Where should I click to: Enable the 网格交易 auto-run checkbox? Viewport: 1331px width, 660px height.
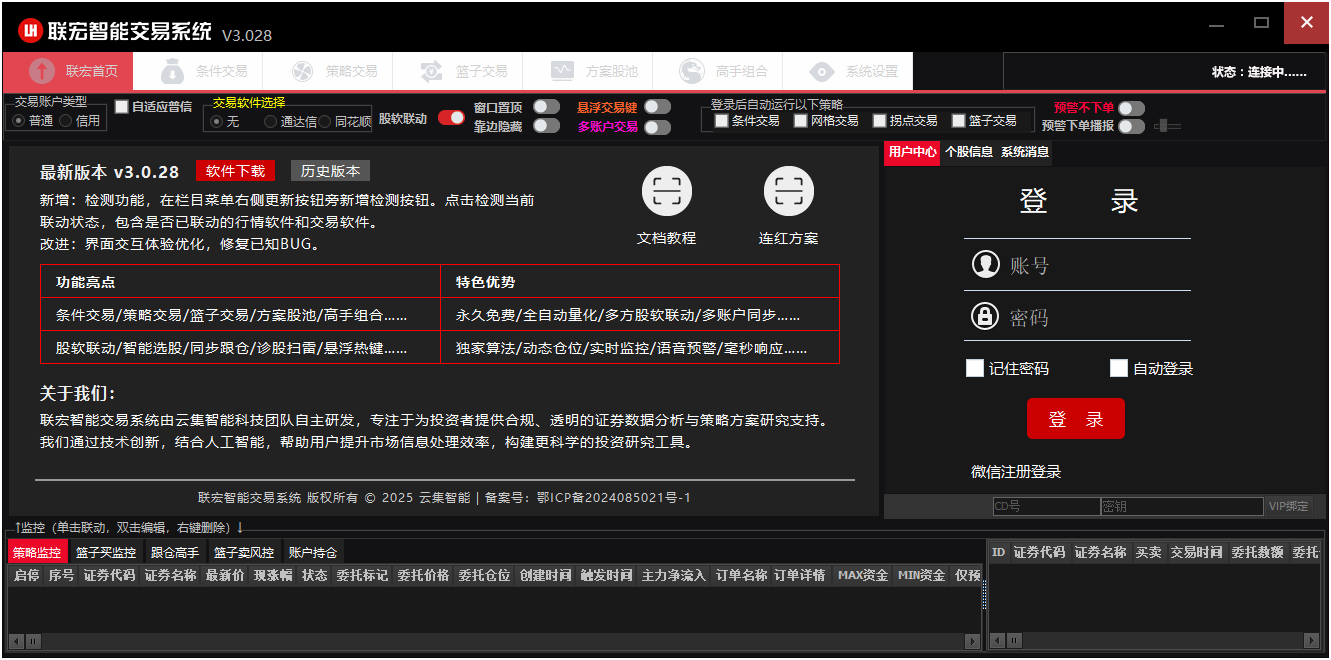801,121
